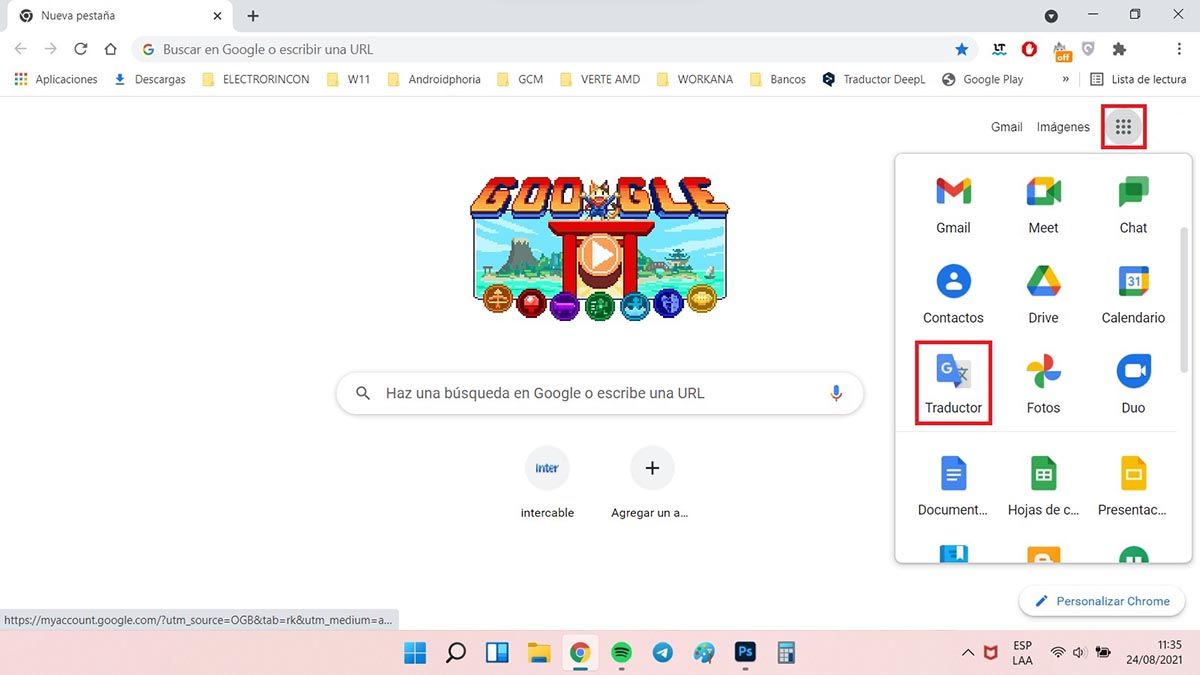The height and width of the screenshot is (675, 1200).
Task: Open Duo from the apps panel
Action: point(1133,386)
